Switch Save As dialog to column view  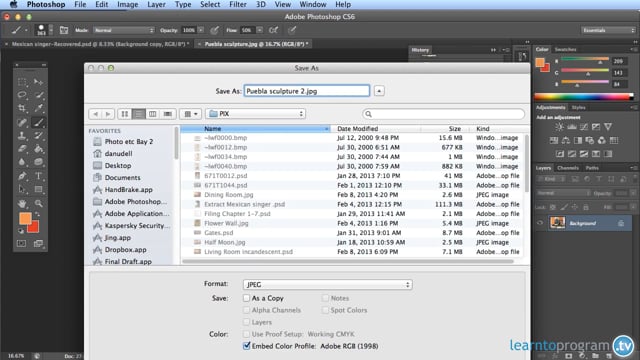(x=152, y=114)
